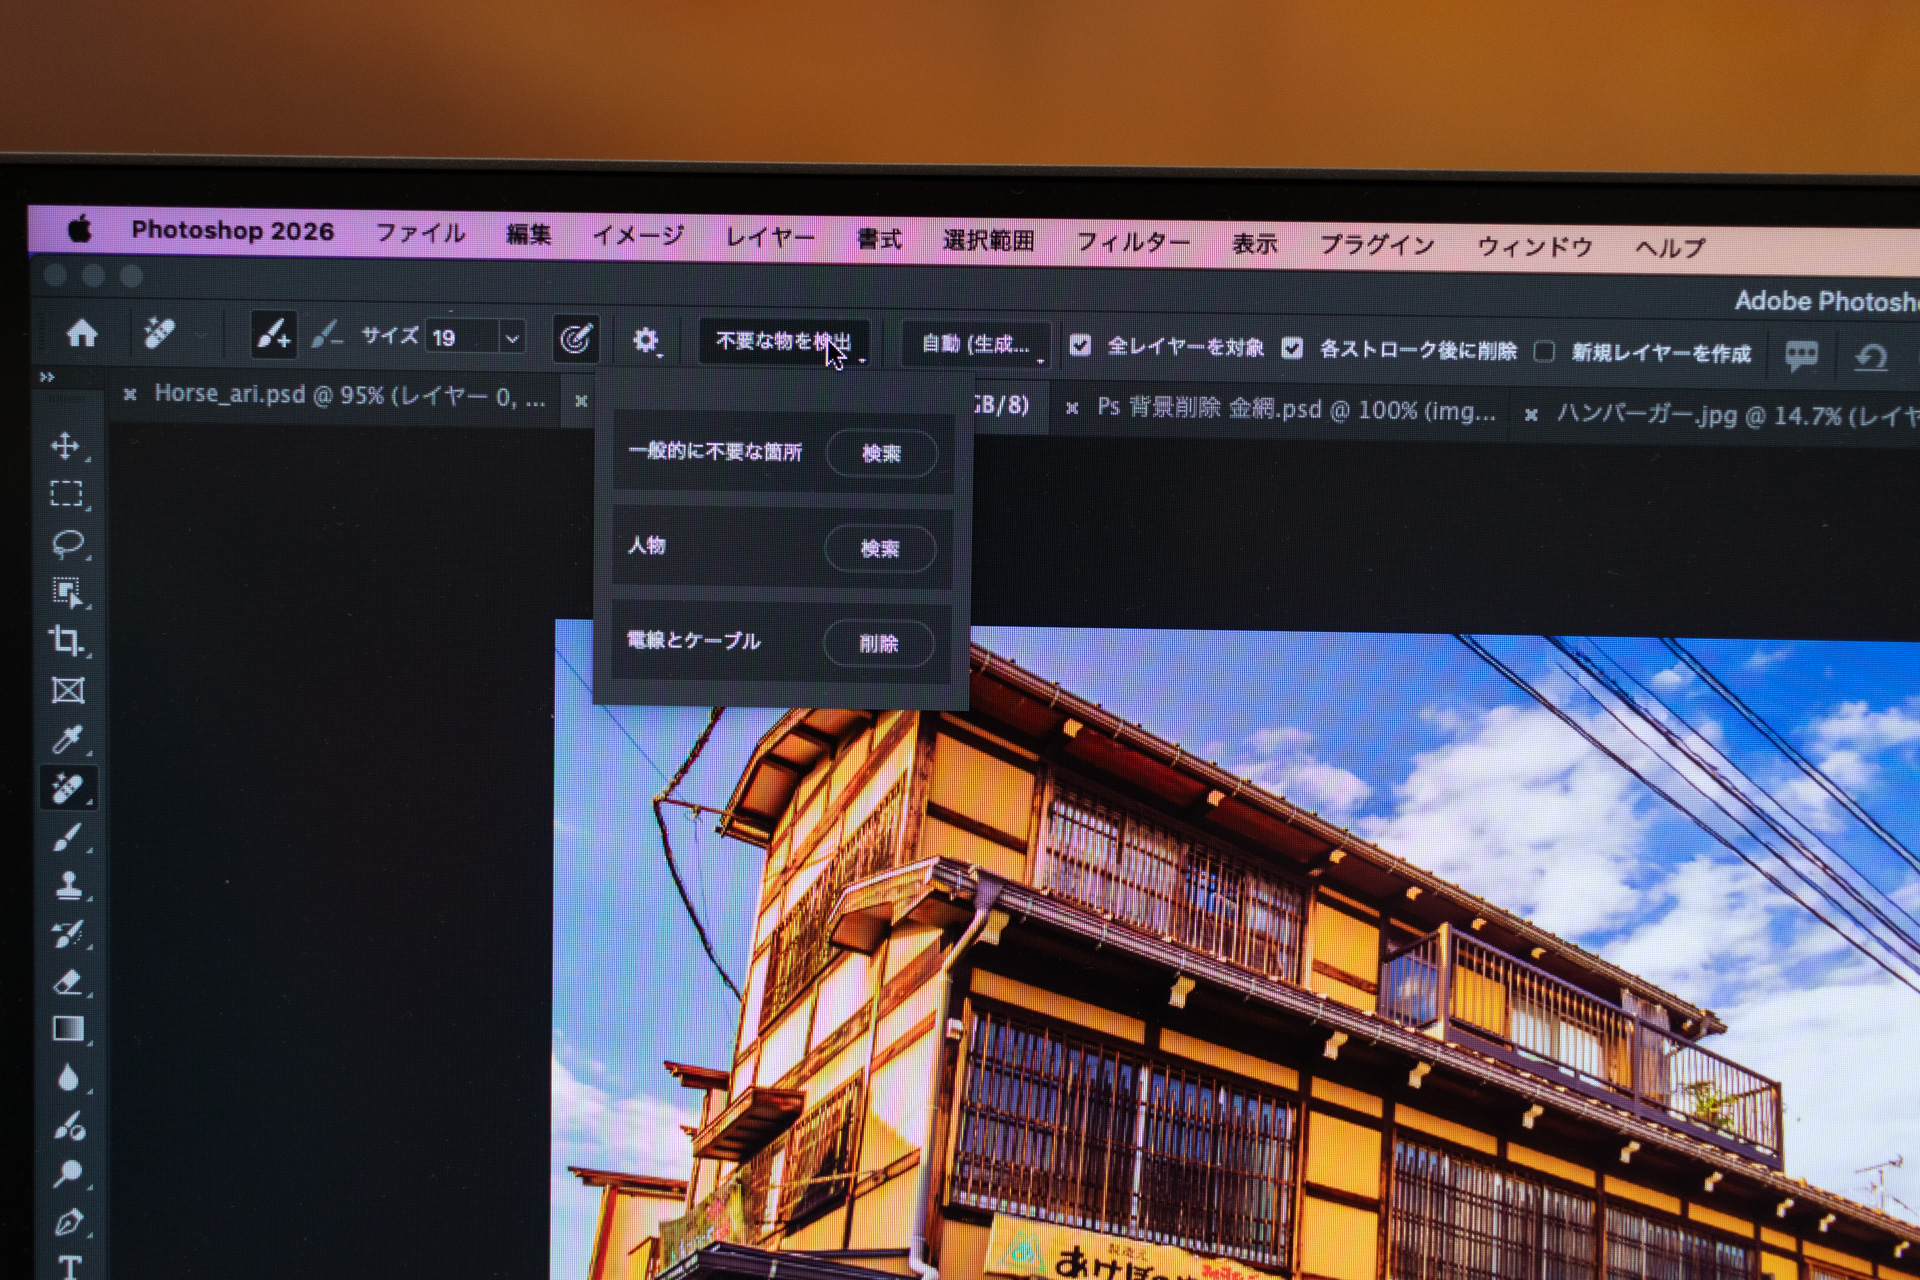Close the ハンバーガー.jpg tab

point(1531,414)
